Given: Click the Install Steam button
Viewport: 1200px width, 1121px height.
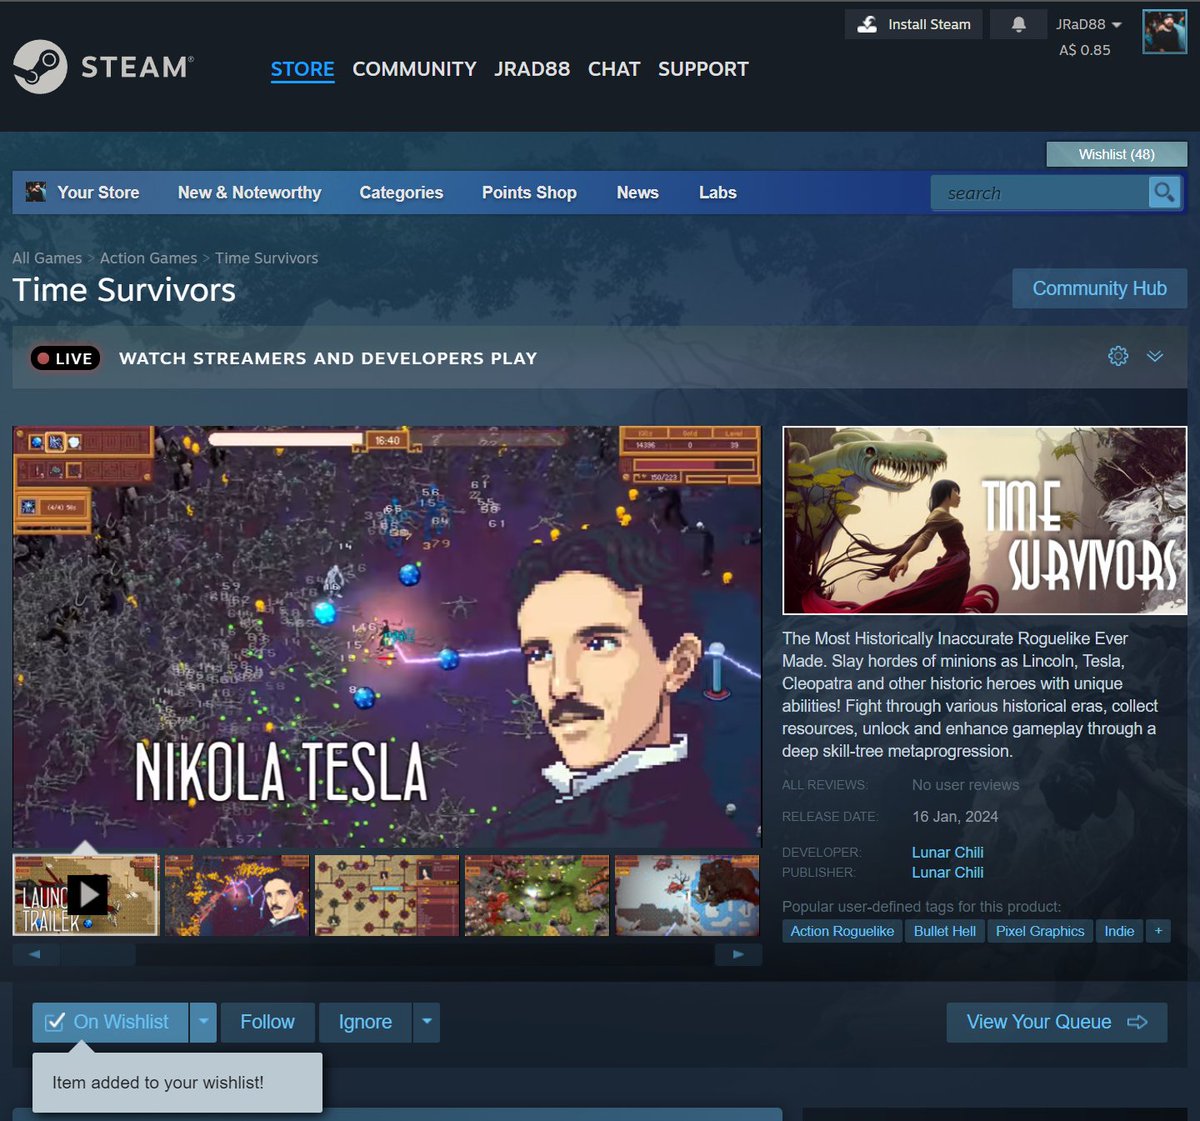Looking at the screenshot, I should (x=914, y=24).
